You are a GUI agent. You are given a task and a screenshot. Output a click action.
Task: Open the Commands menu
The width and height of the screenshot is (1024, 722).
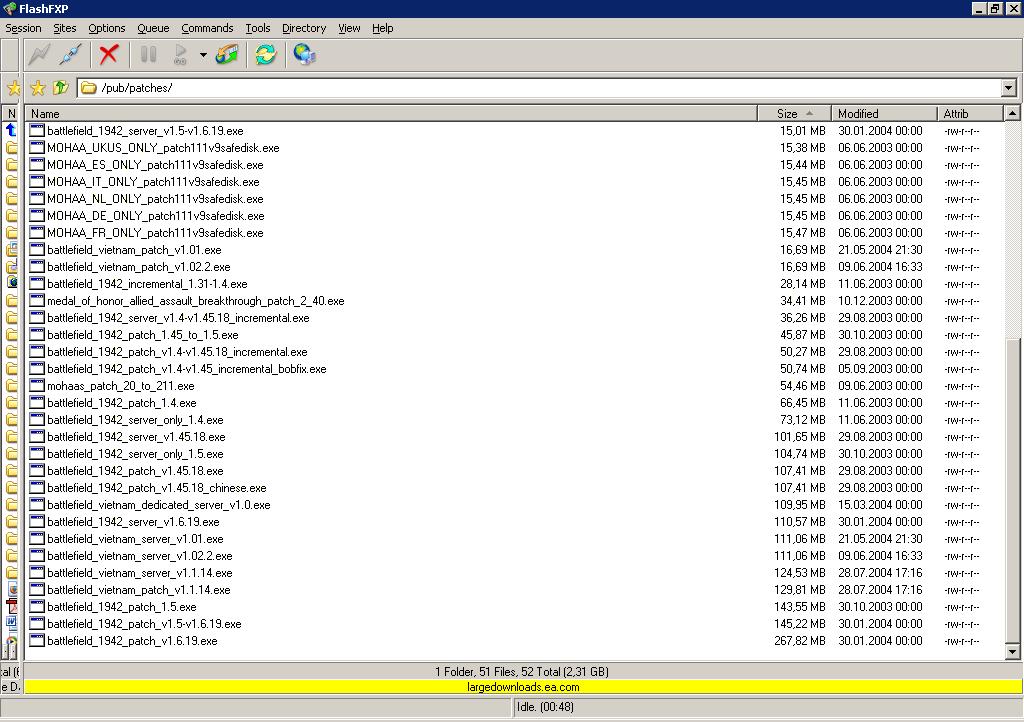(207, 28)
